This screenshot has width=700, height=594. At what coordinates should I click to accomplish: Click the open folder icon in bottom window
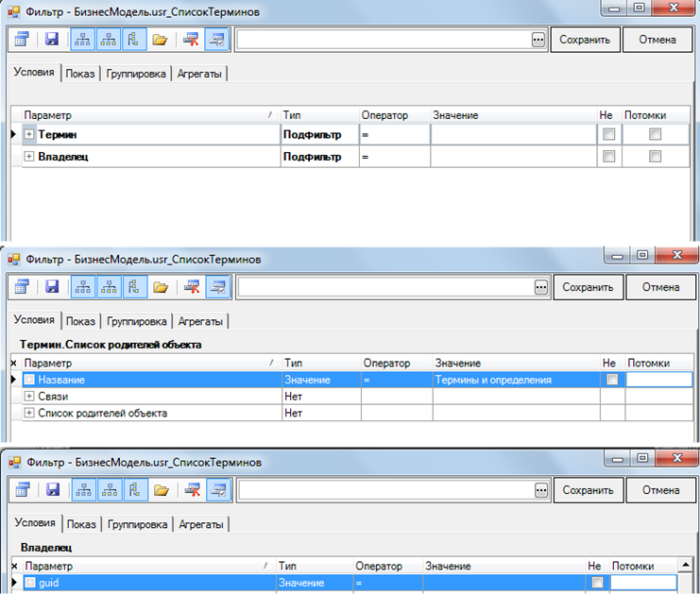tap(161, 490)
